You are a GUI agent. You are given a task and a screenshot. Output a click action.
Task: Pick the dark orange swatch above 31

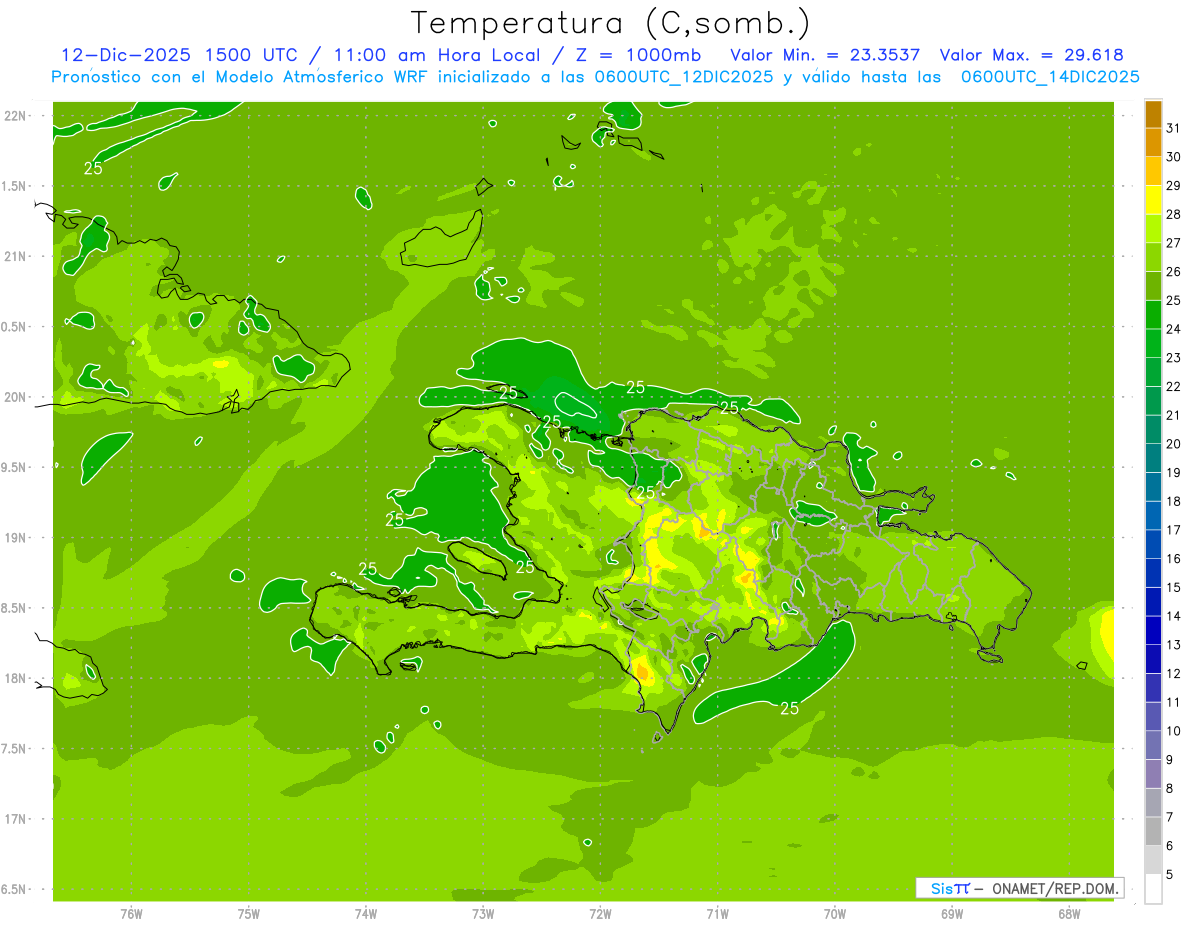[1153, 114]
